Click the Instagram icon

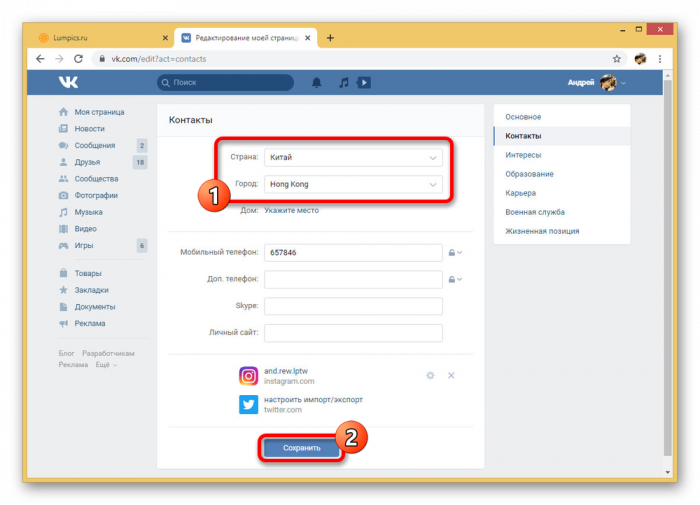coord(248,376)
